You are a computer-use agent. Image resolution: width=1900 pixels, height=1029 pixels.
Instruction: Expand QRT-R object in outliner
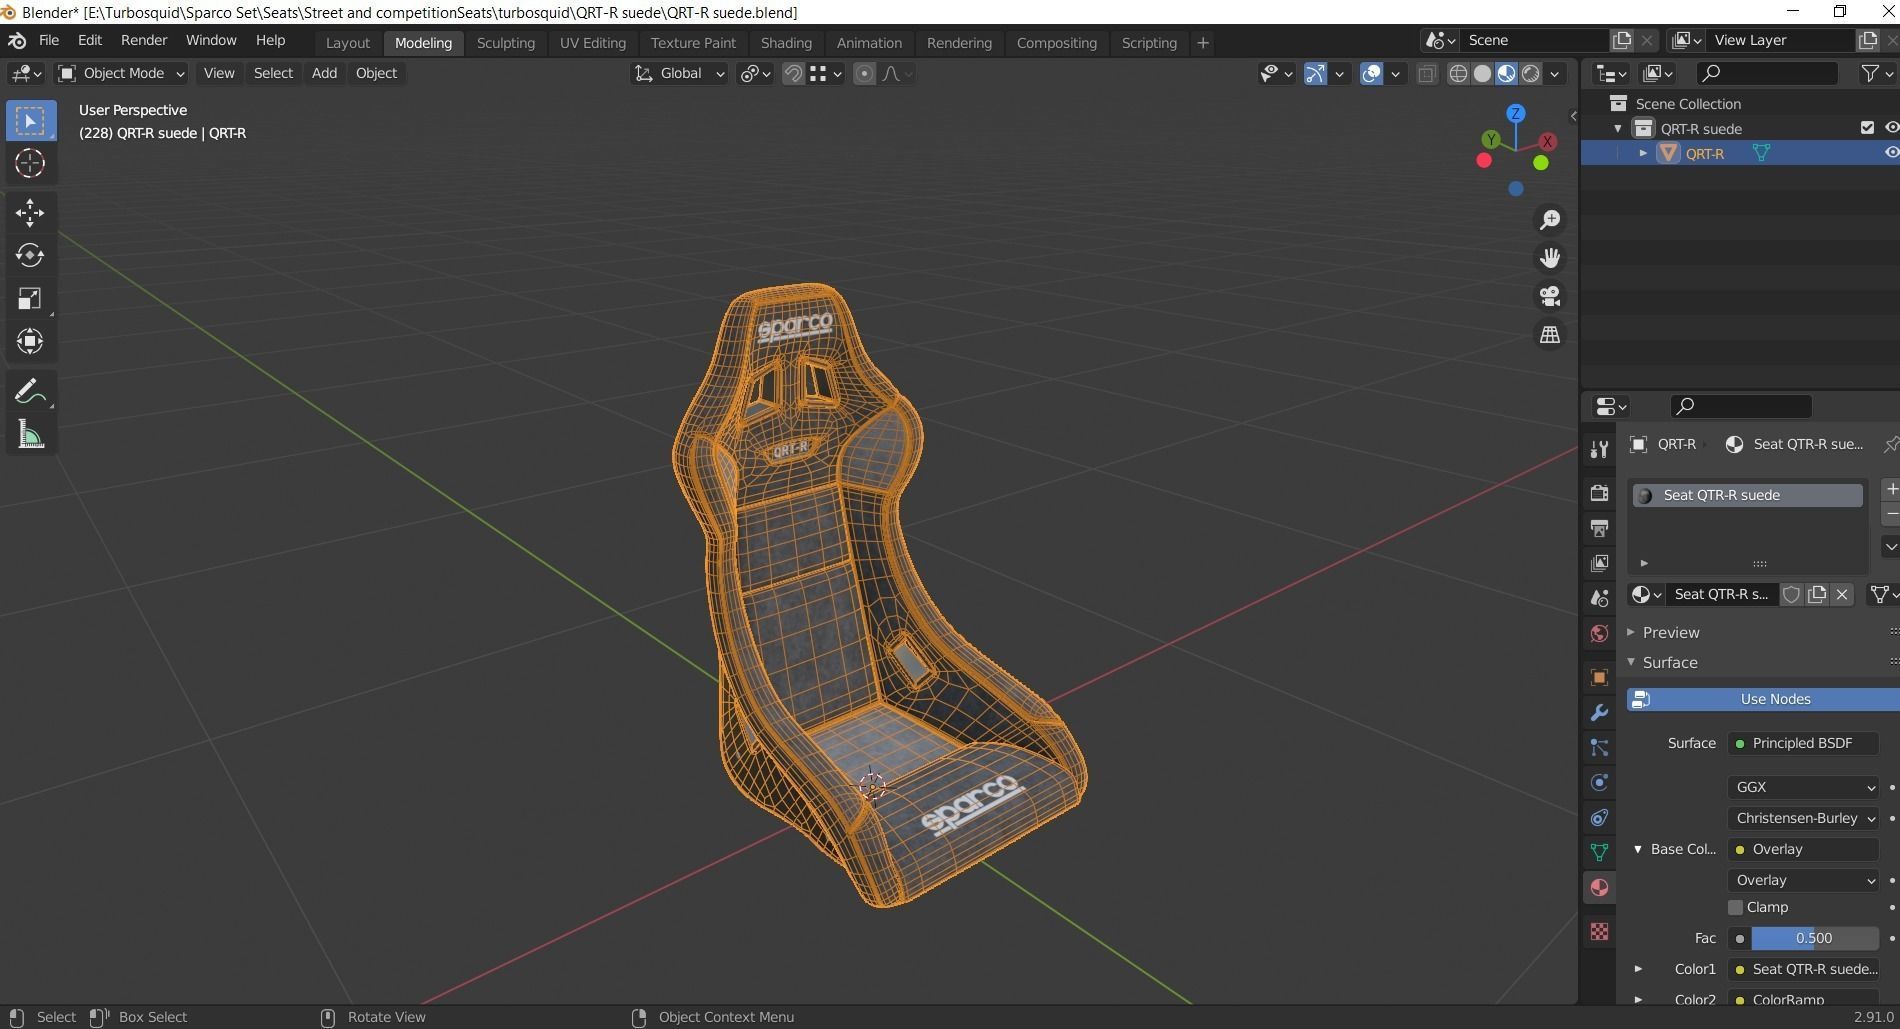pyautogui.click(x=1643, y=153)
